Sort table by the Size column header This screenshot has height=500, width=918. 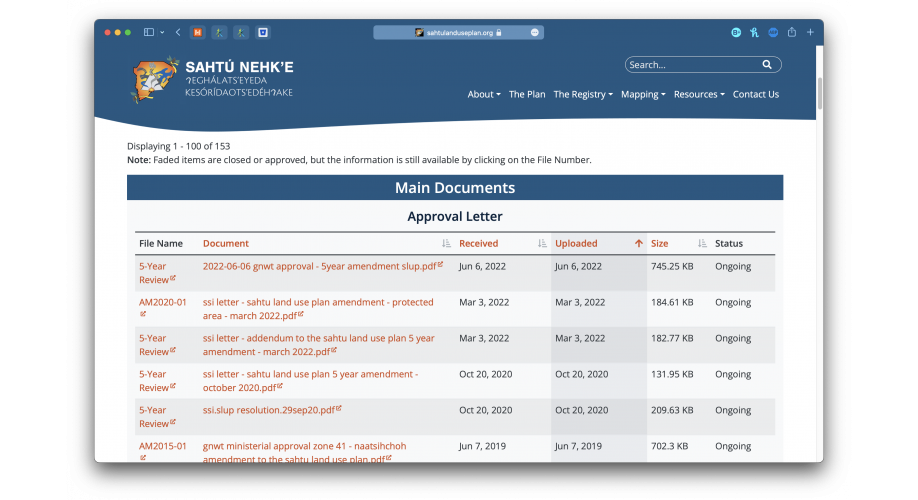click(659, 244)
